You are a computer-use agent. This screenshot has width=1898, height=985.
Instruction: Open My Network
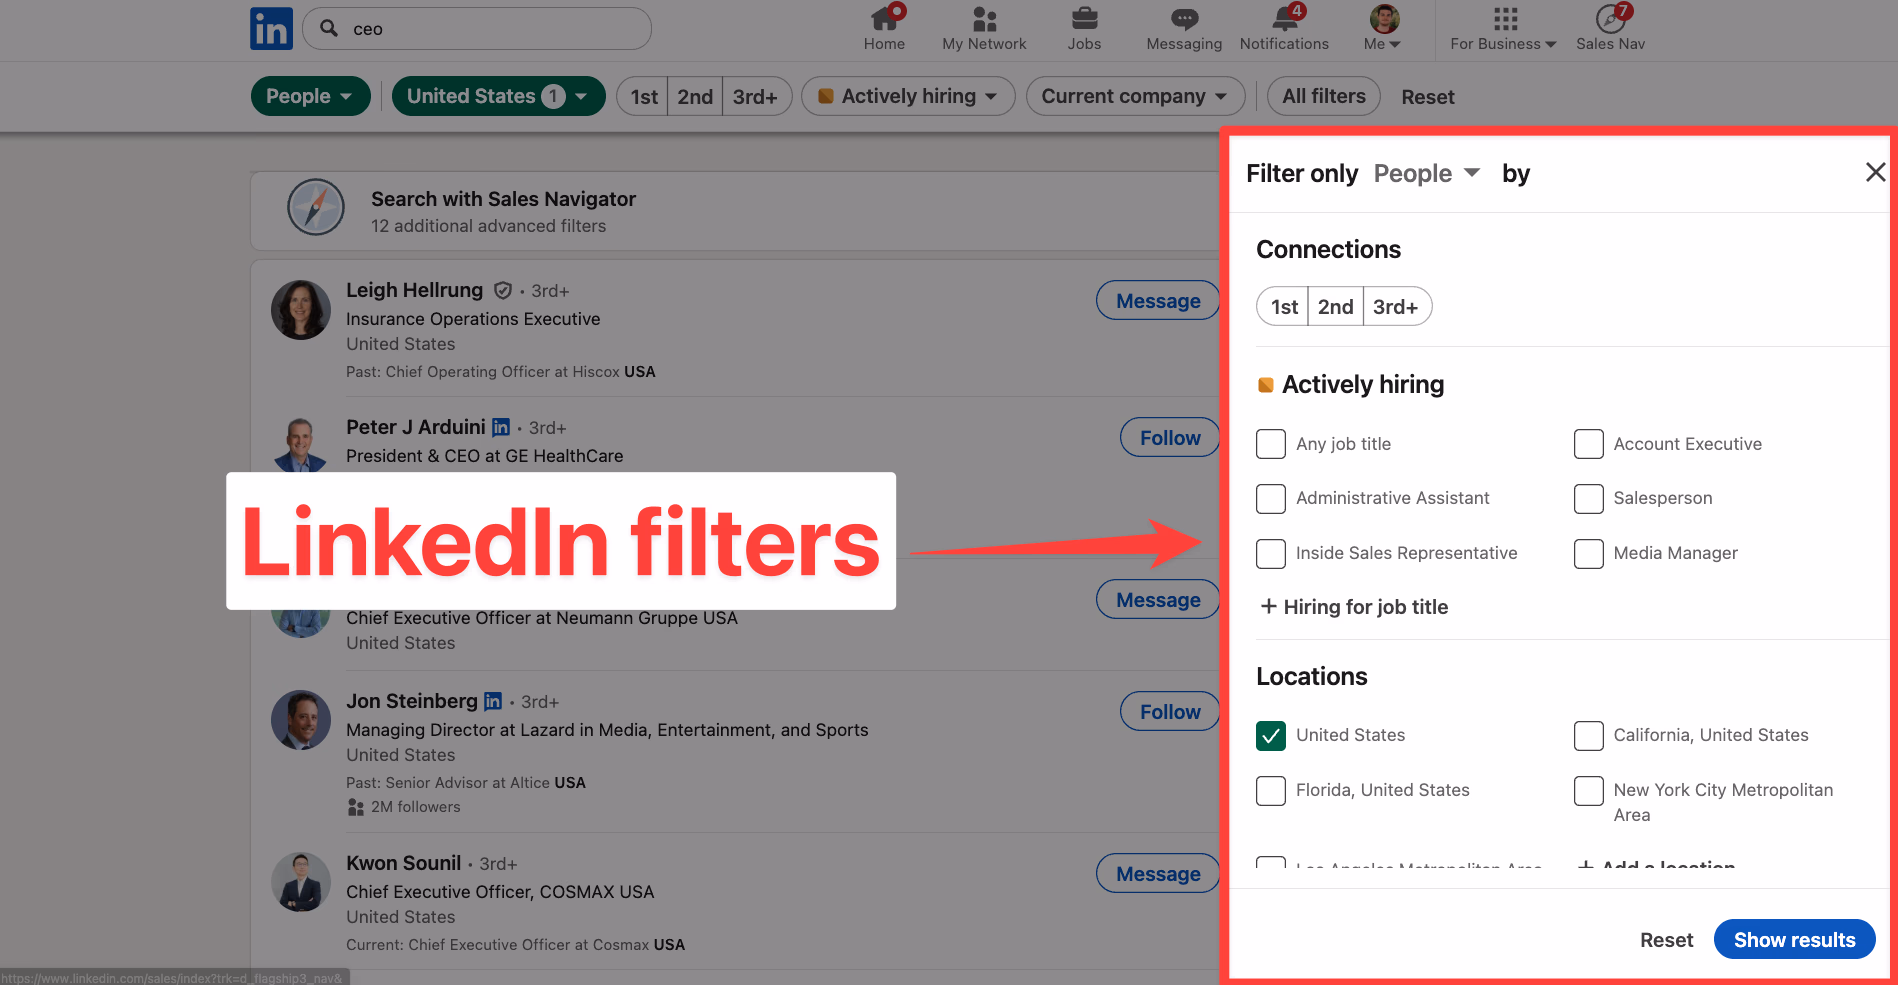pos(984,28)
